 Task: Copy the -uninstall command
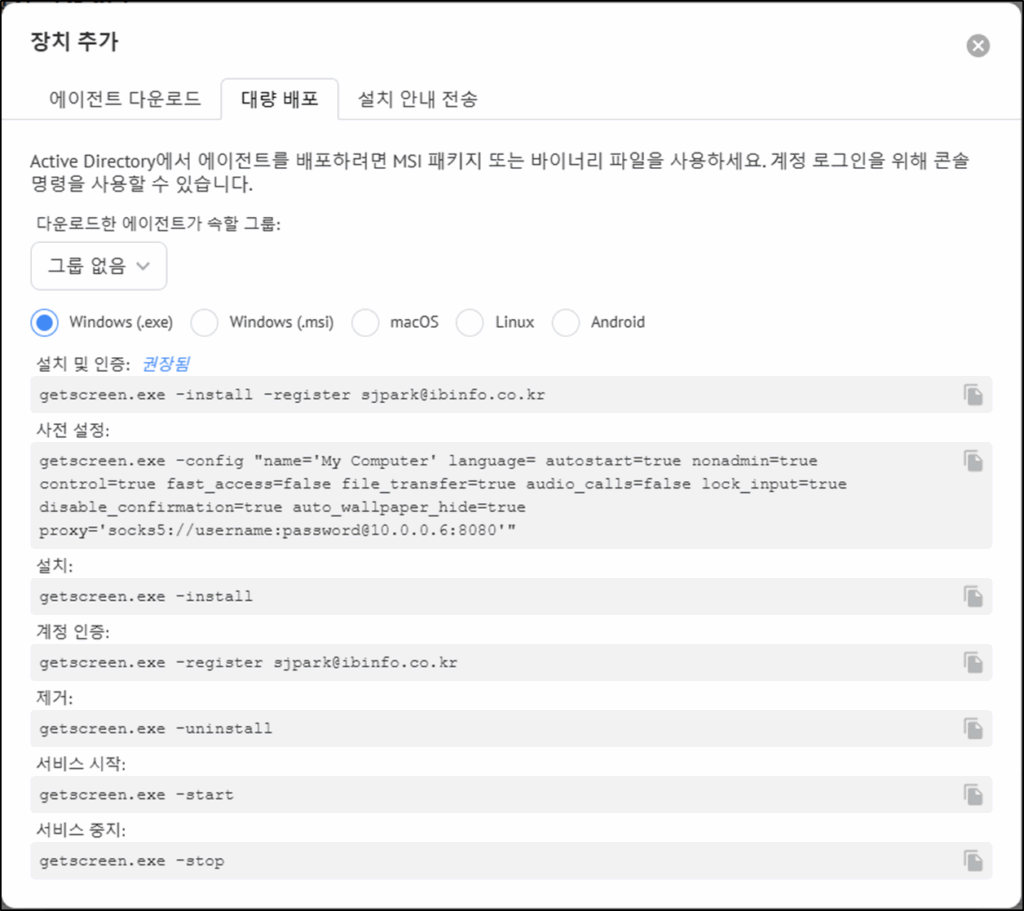973,728
